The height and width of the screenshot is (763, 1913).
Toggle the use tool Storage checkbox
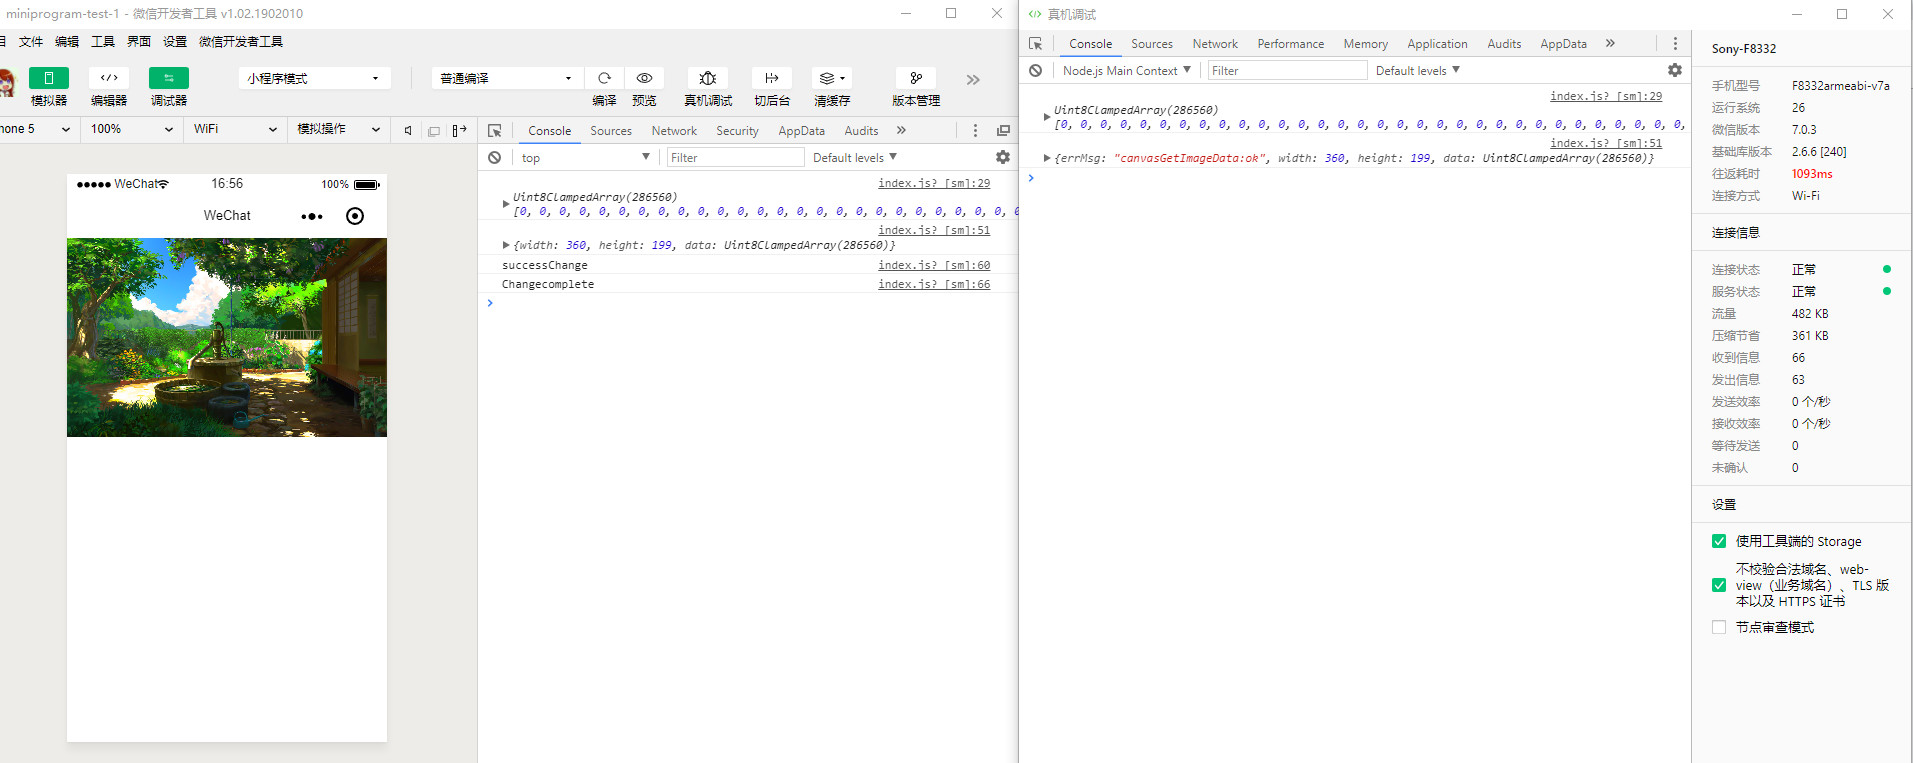click(1719, 541)
